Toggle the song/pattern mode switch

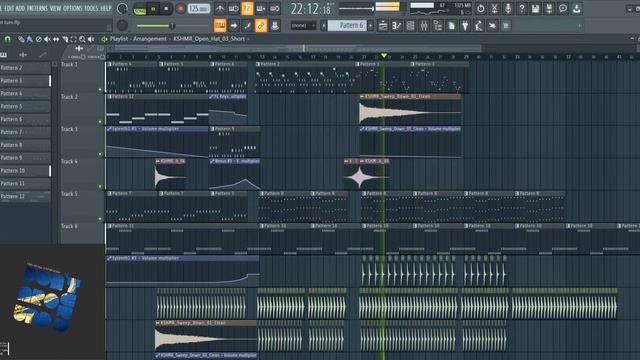tap(140, 9)
